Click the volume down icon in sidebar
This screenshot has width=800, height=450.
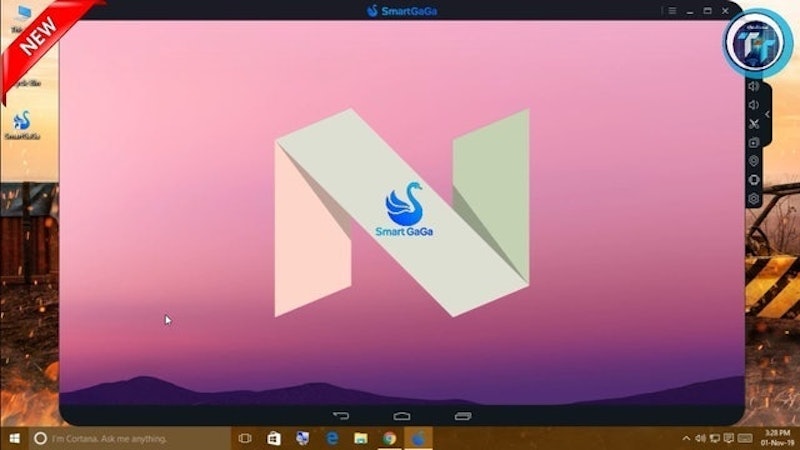pyautogui.click(x=754, y=105)
